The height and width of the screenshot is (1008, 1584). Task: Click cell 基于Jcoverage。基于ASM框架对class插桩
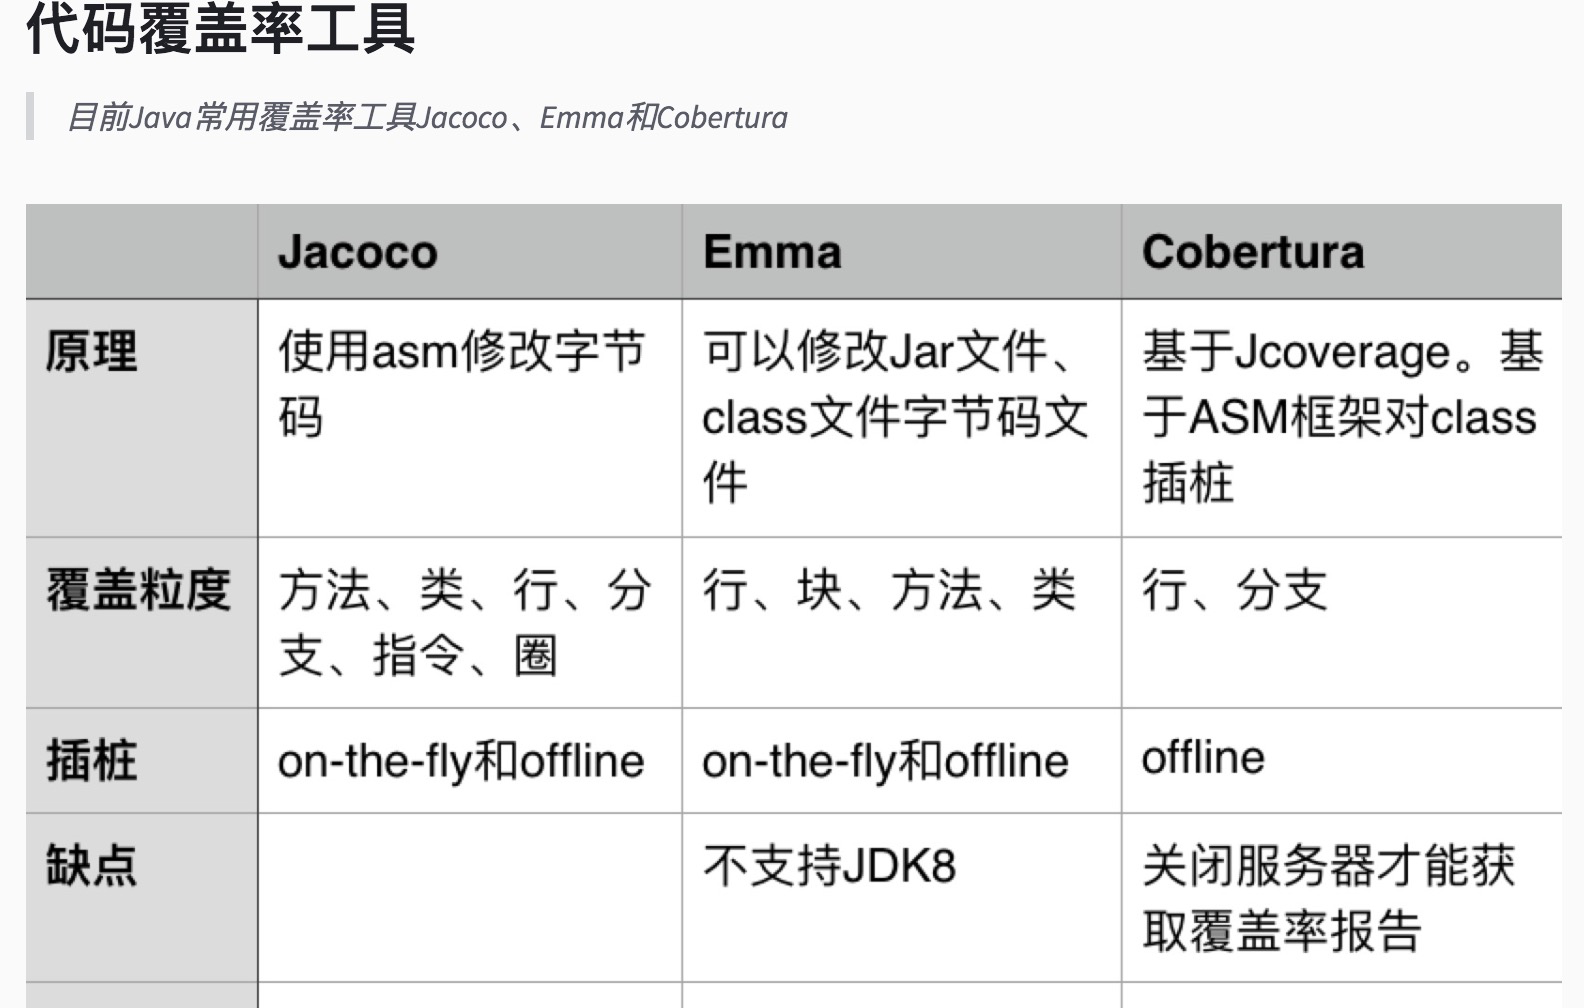[x=1342, y=418]
